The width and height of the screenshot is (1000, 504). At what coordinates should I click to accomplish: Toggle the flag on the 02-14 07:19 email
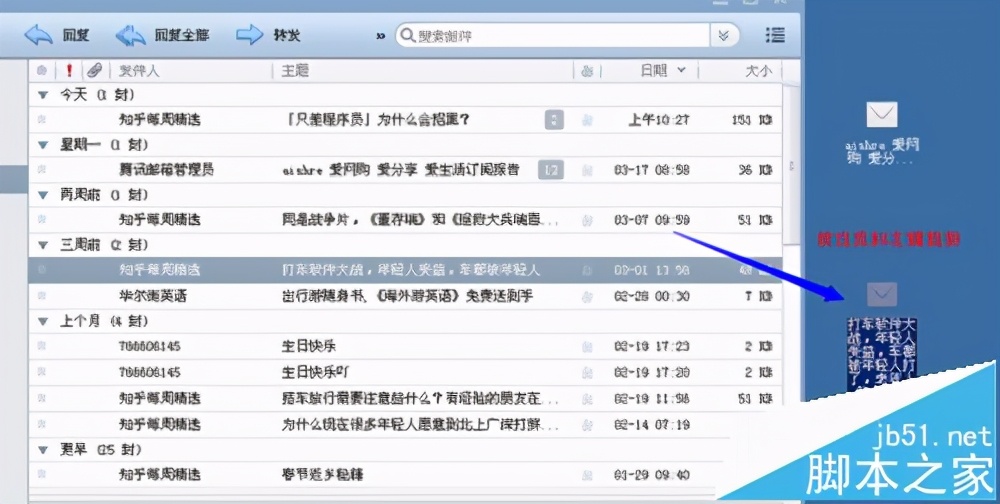587,424
